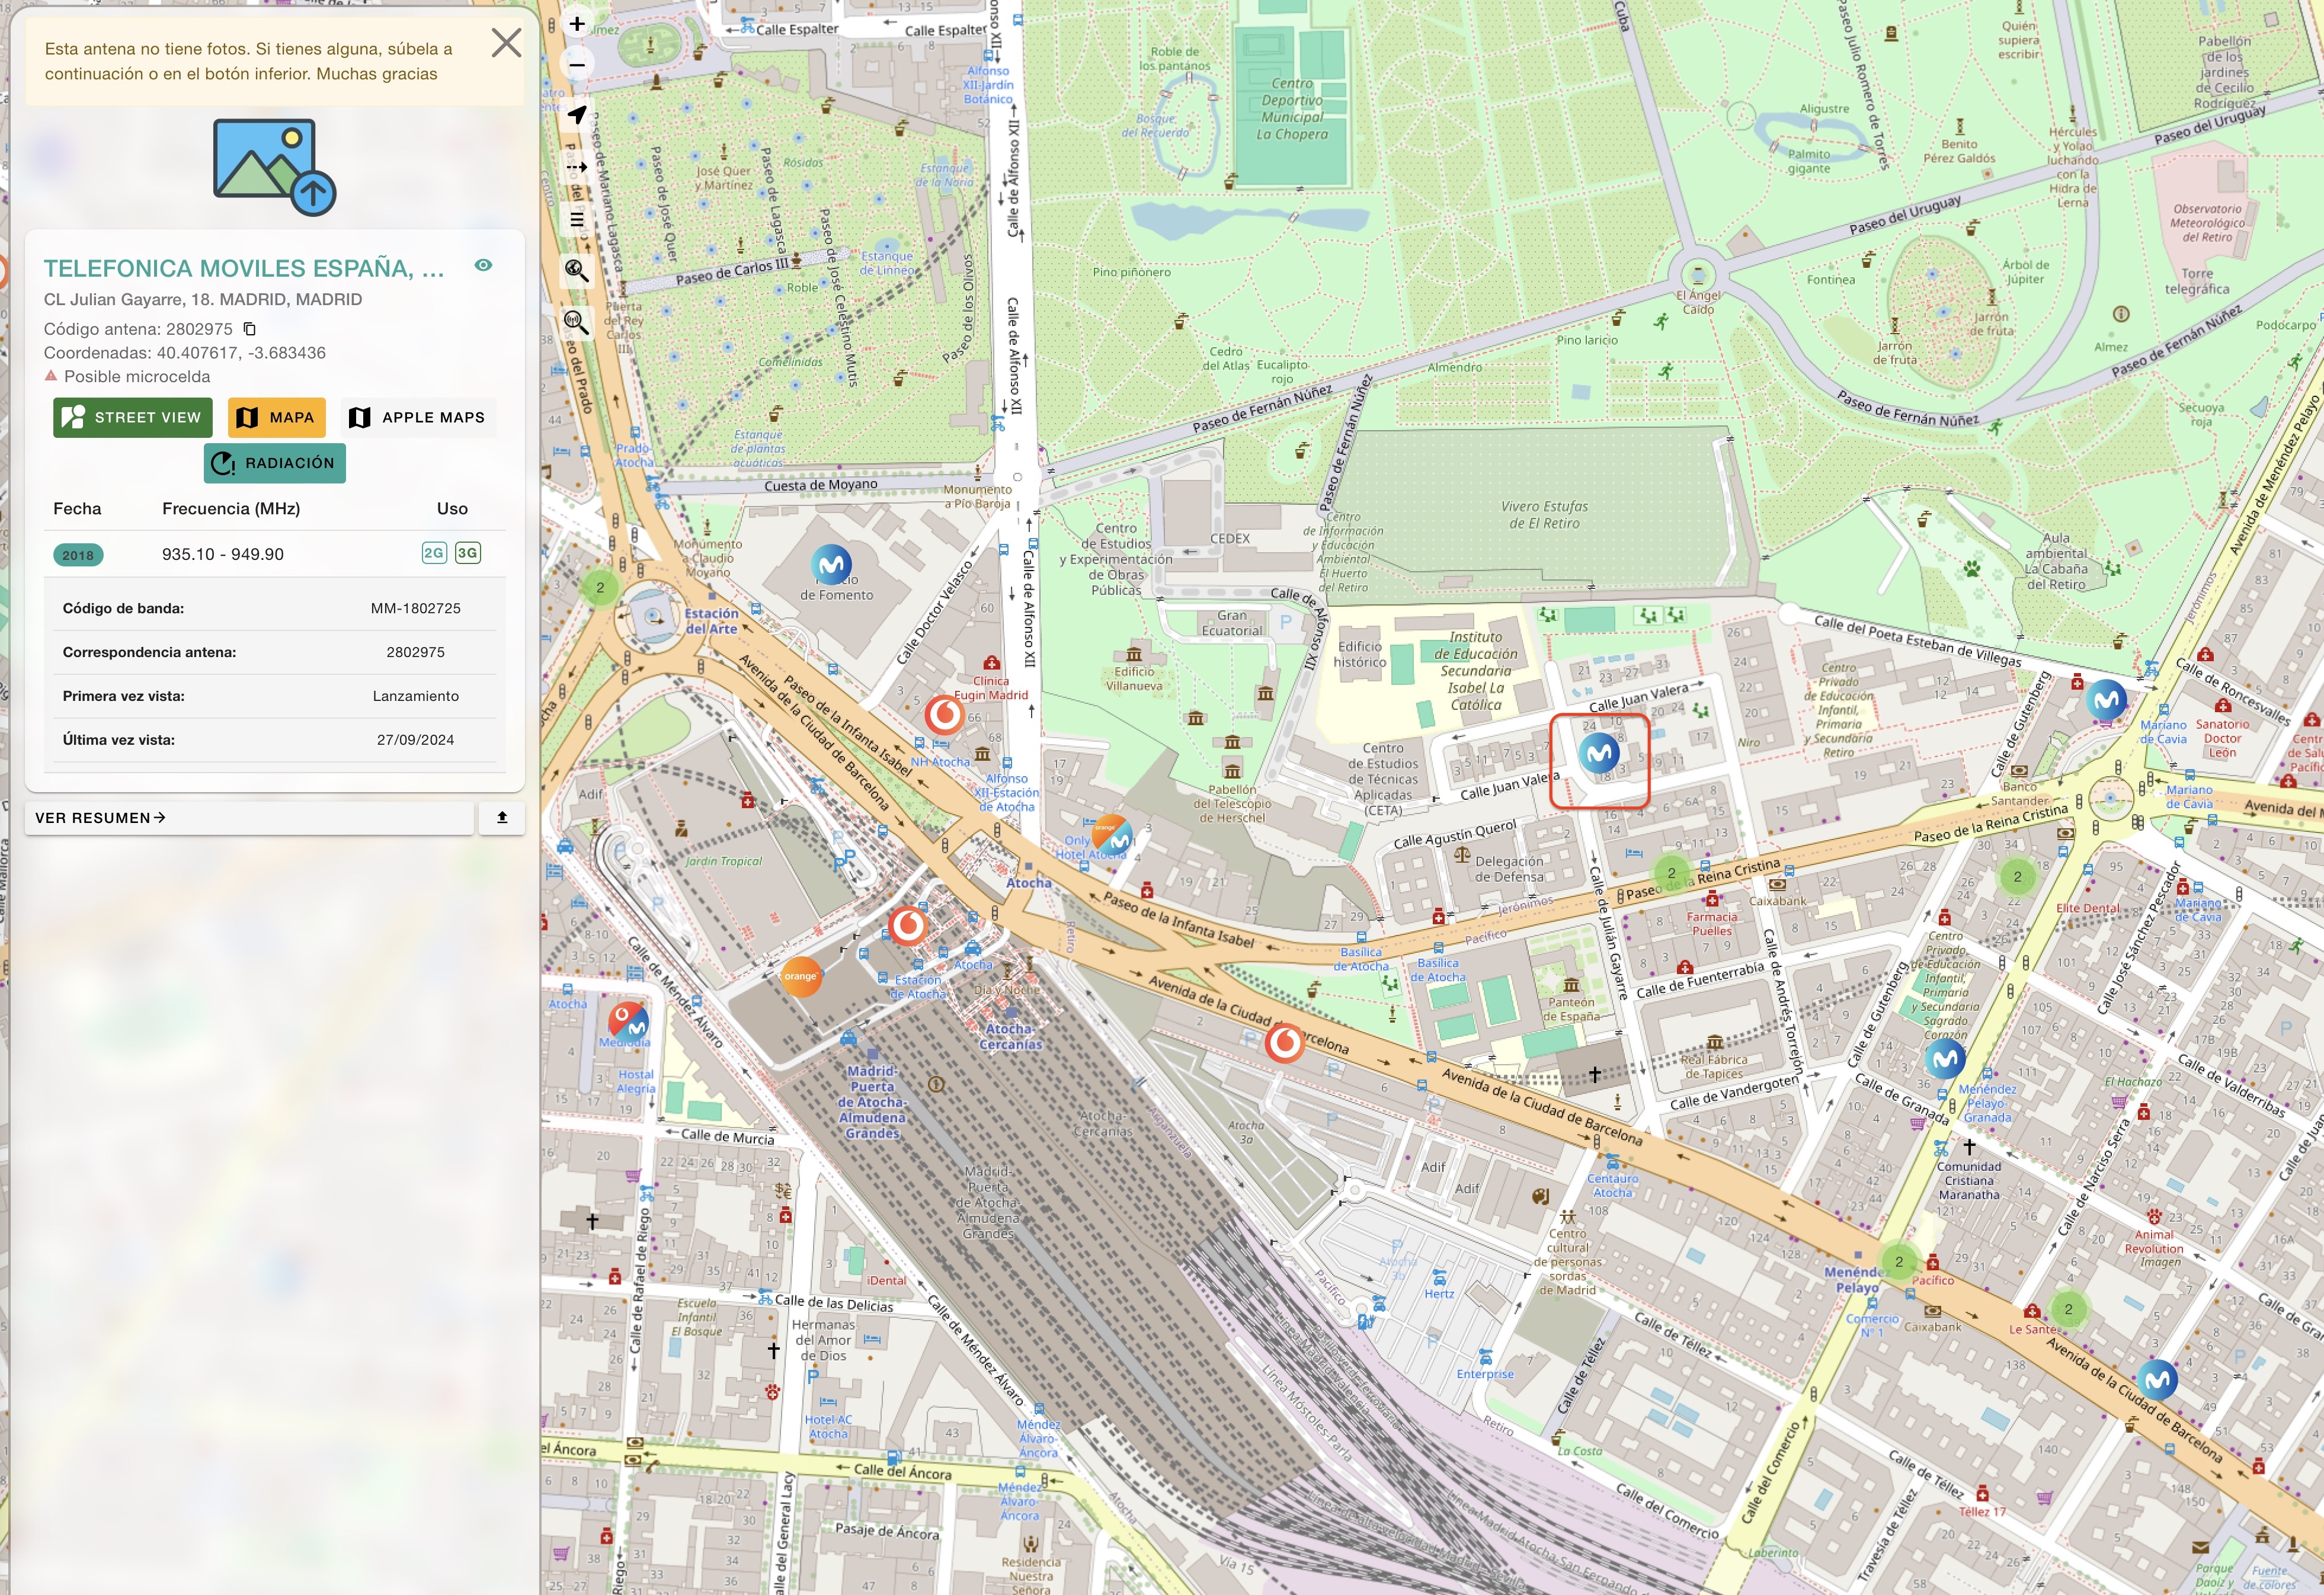Expand cluster 2 near Le Santé
This screenshot has height=1595, width=2324.
(2068, 1309)
